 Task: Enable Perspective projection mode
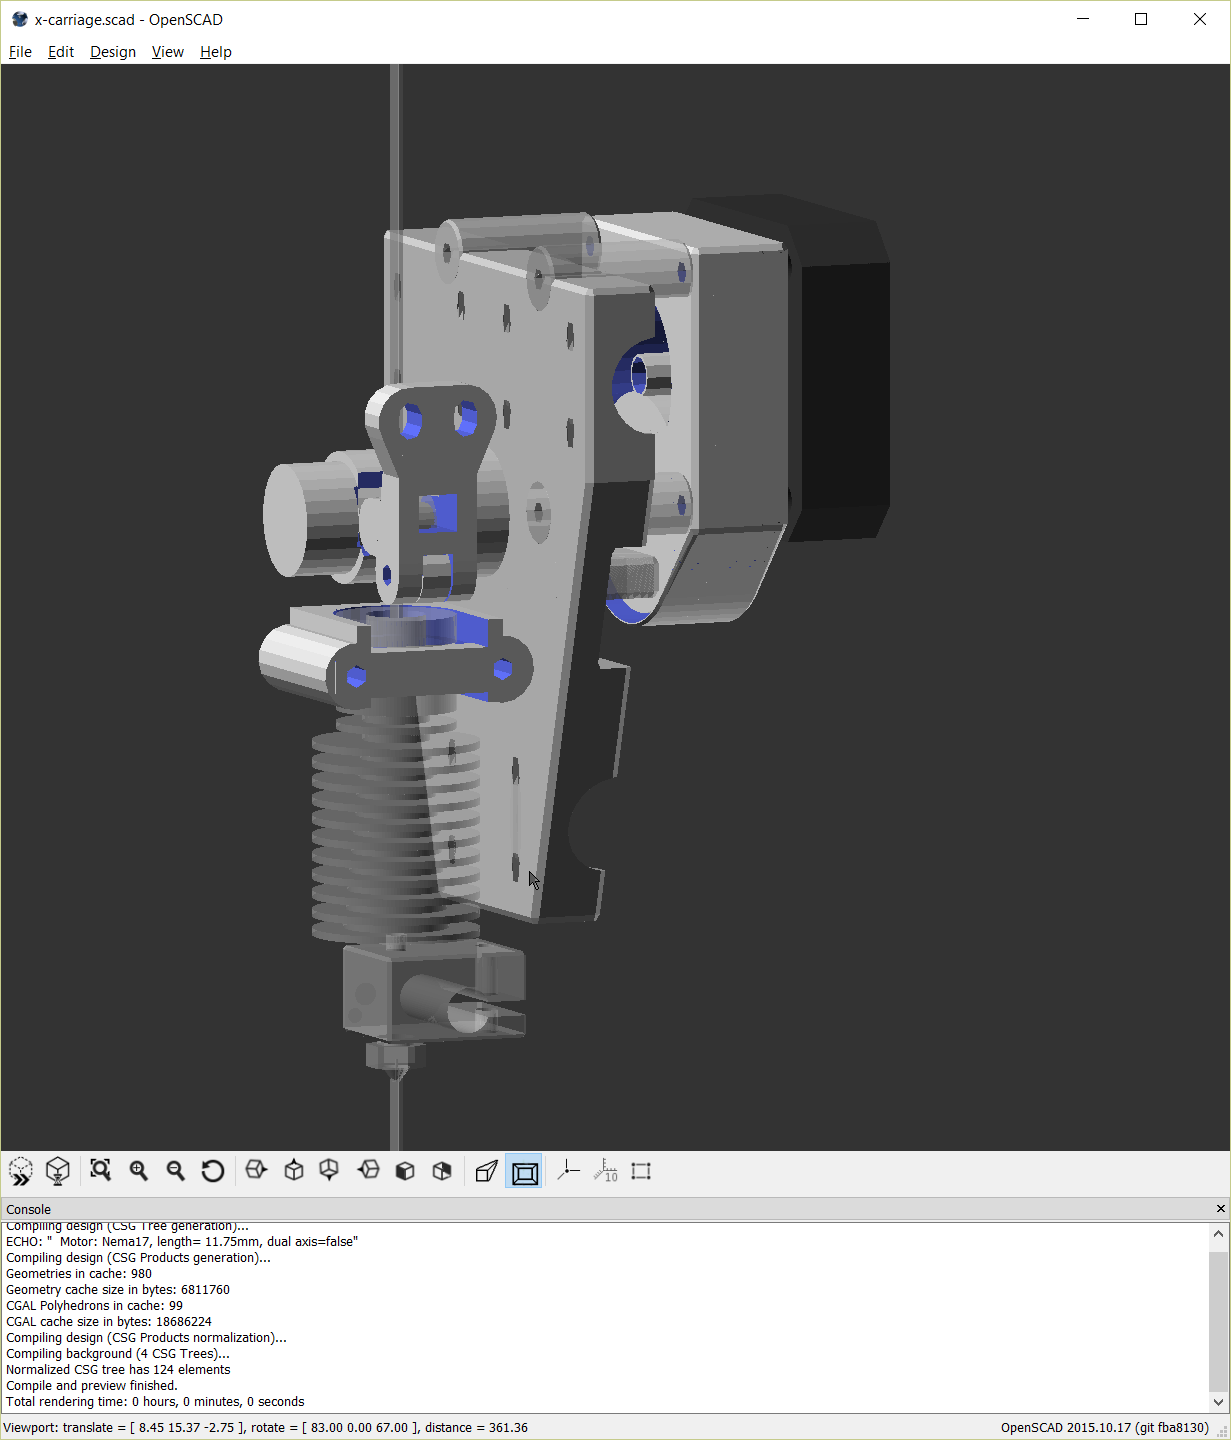click(x=487, y=1171)
